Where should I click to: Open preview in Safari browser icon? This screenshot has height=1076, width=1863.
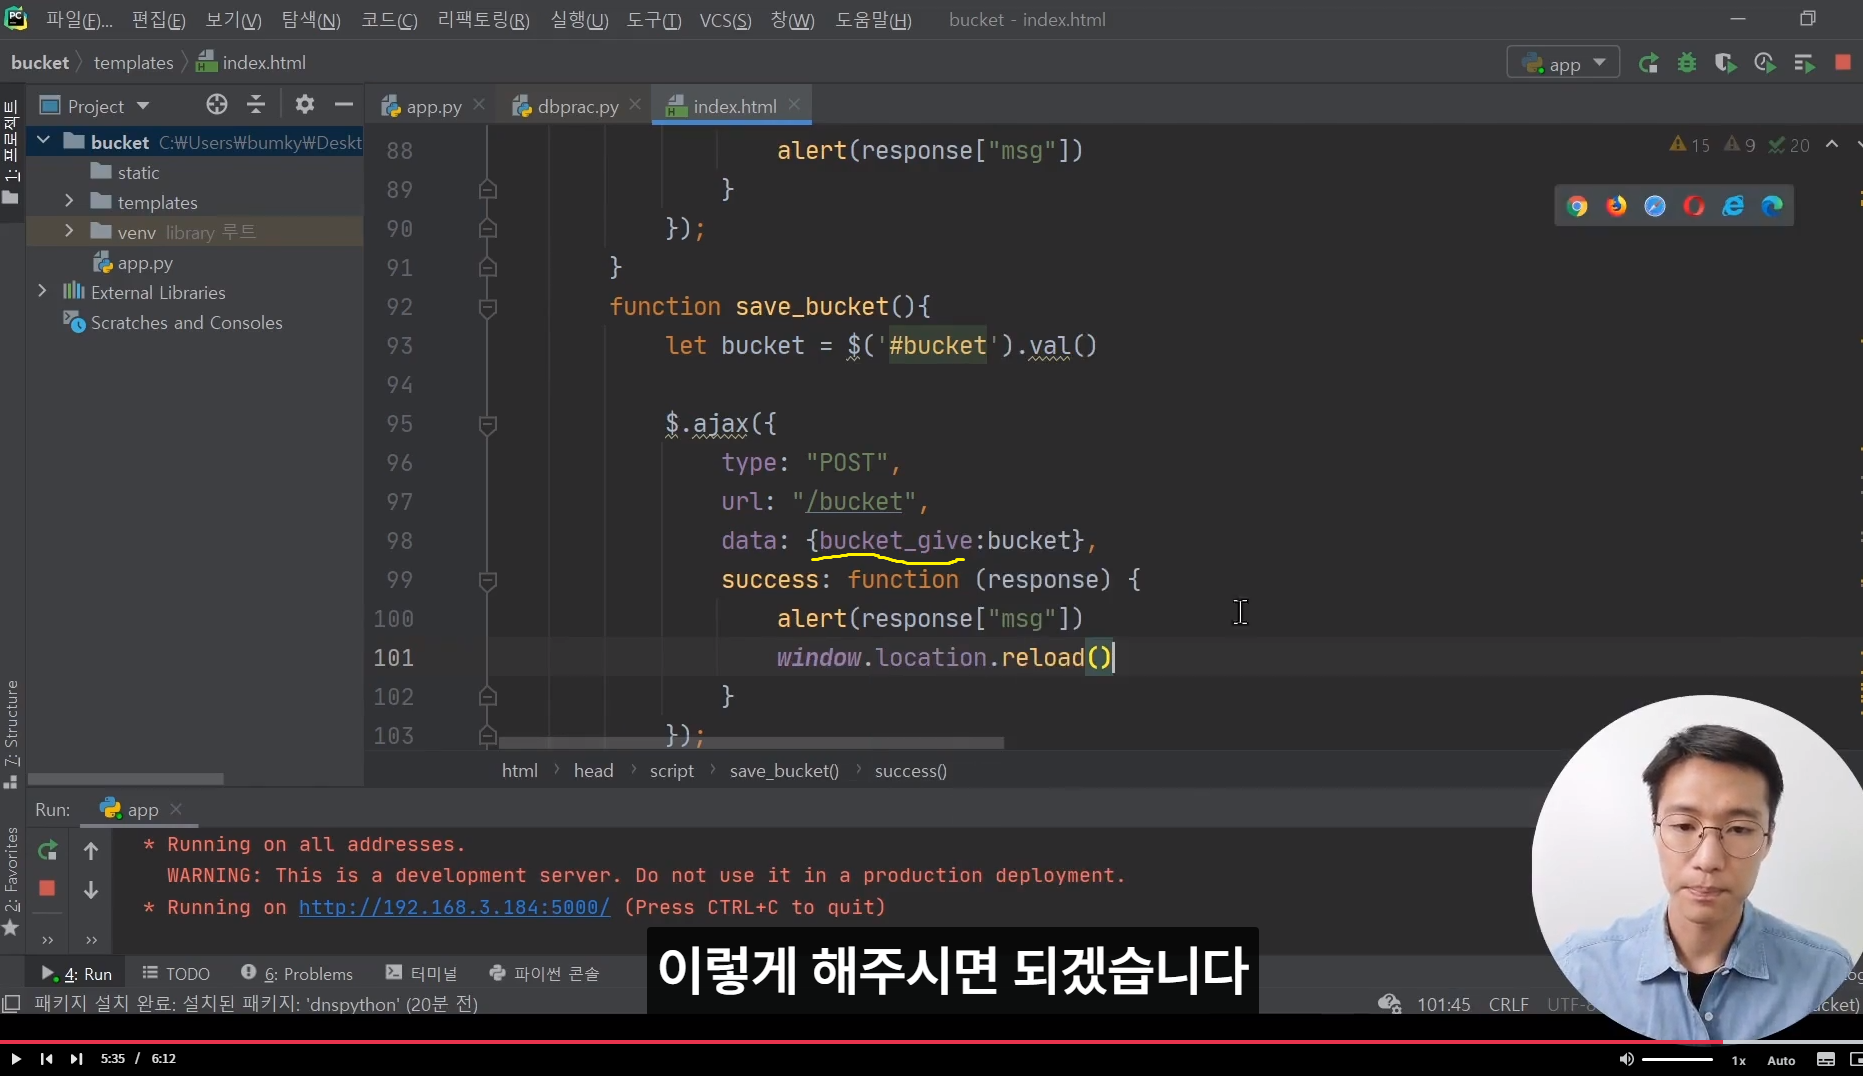pos(1655,206)
